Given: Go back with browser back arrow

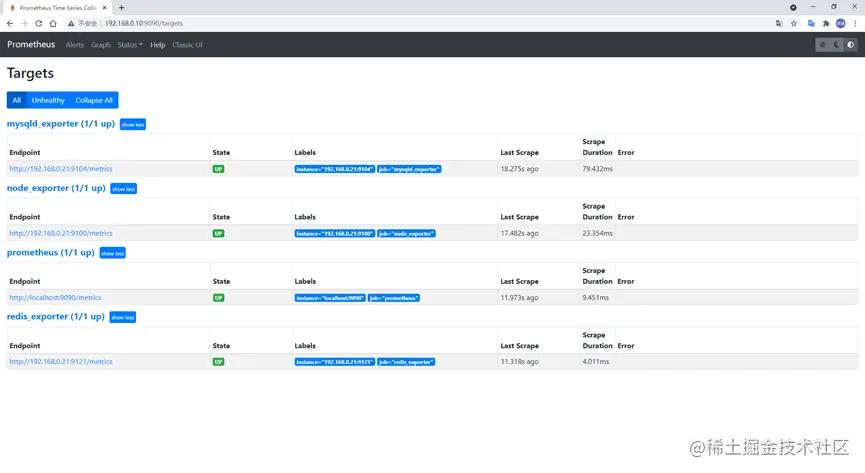Looking at the screenshot, I should click(10, 23).
